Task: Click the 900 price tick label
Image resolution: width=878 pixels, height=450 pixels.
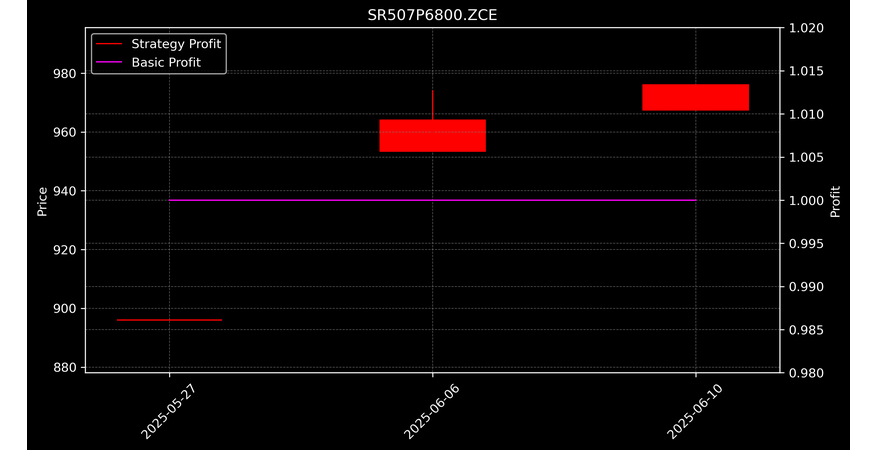Action: point(64,308)
